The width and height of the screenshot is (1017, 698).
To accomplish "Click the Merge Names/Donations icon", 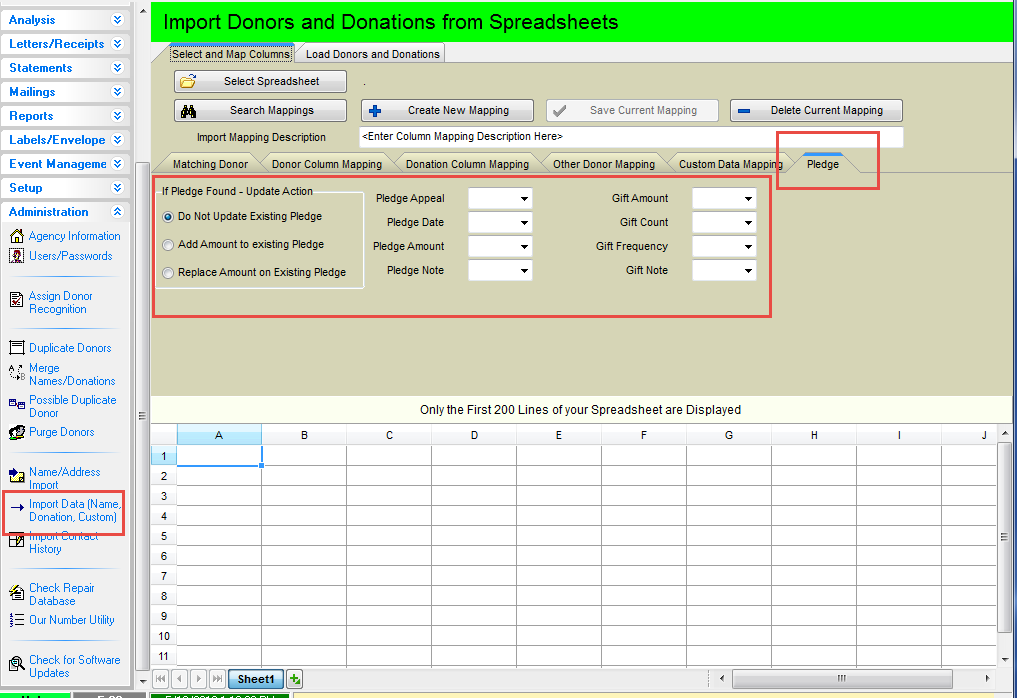I will (x=16, y=372).
